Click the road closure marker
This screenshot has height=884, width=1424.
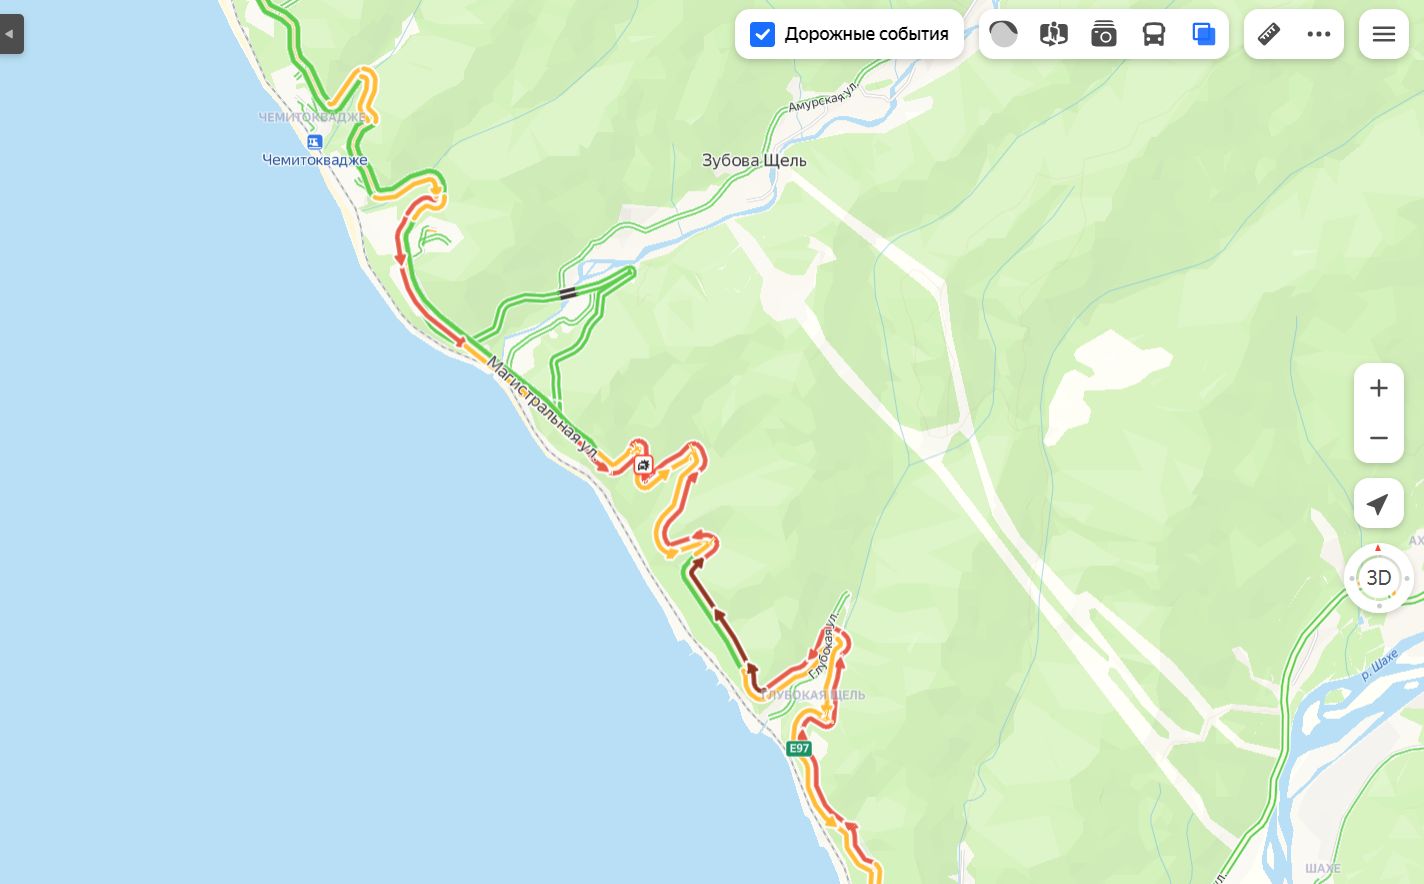click(568, 293)
